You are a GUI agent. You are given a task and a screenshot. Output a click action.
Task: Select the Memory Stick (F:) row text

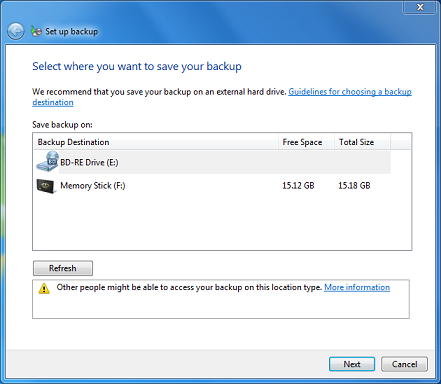pyautogui.click(x=93, y=186)
